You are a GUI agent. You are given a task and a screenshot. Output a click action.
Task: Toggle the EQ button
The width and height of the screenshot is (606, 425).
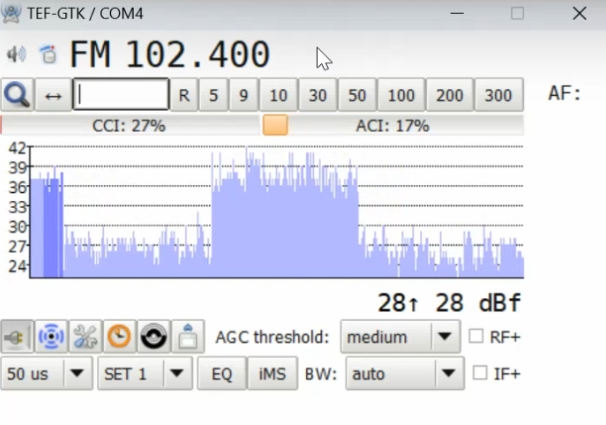tap(222, 373)
